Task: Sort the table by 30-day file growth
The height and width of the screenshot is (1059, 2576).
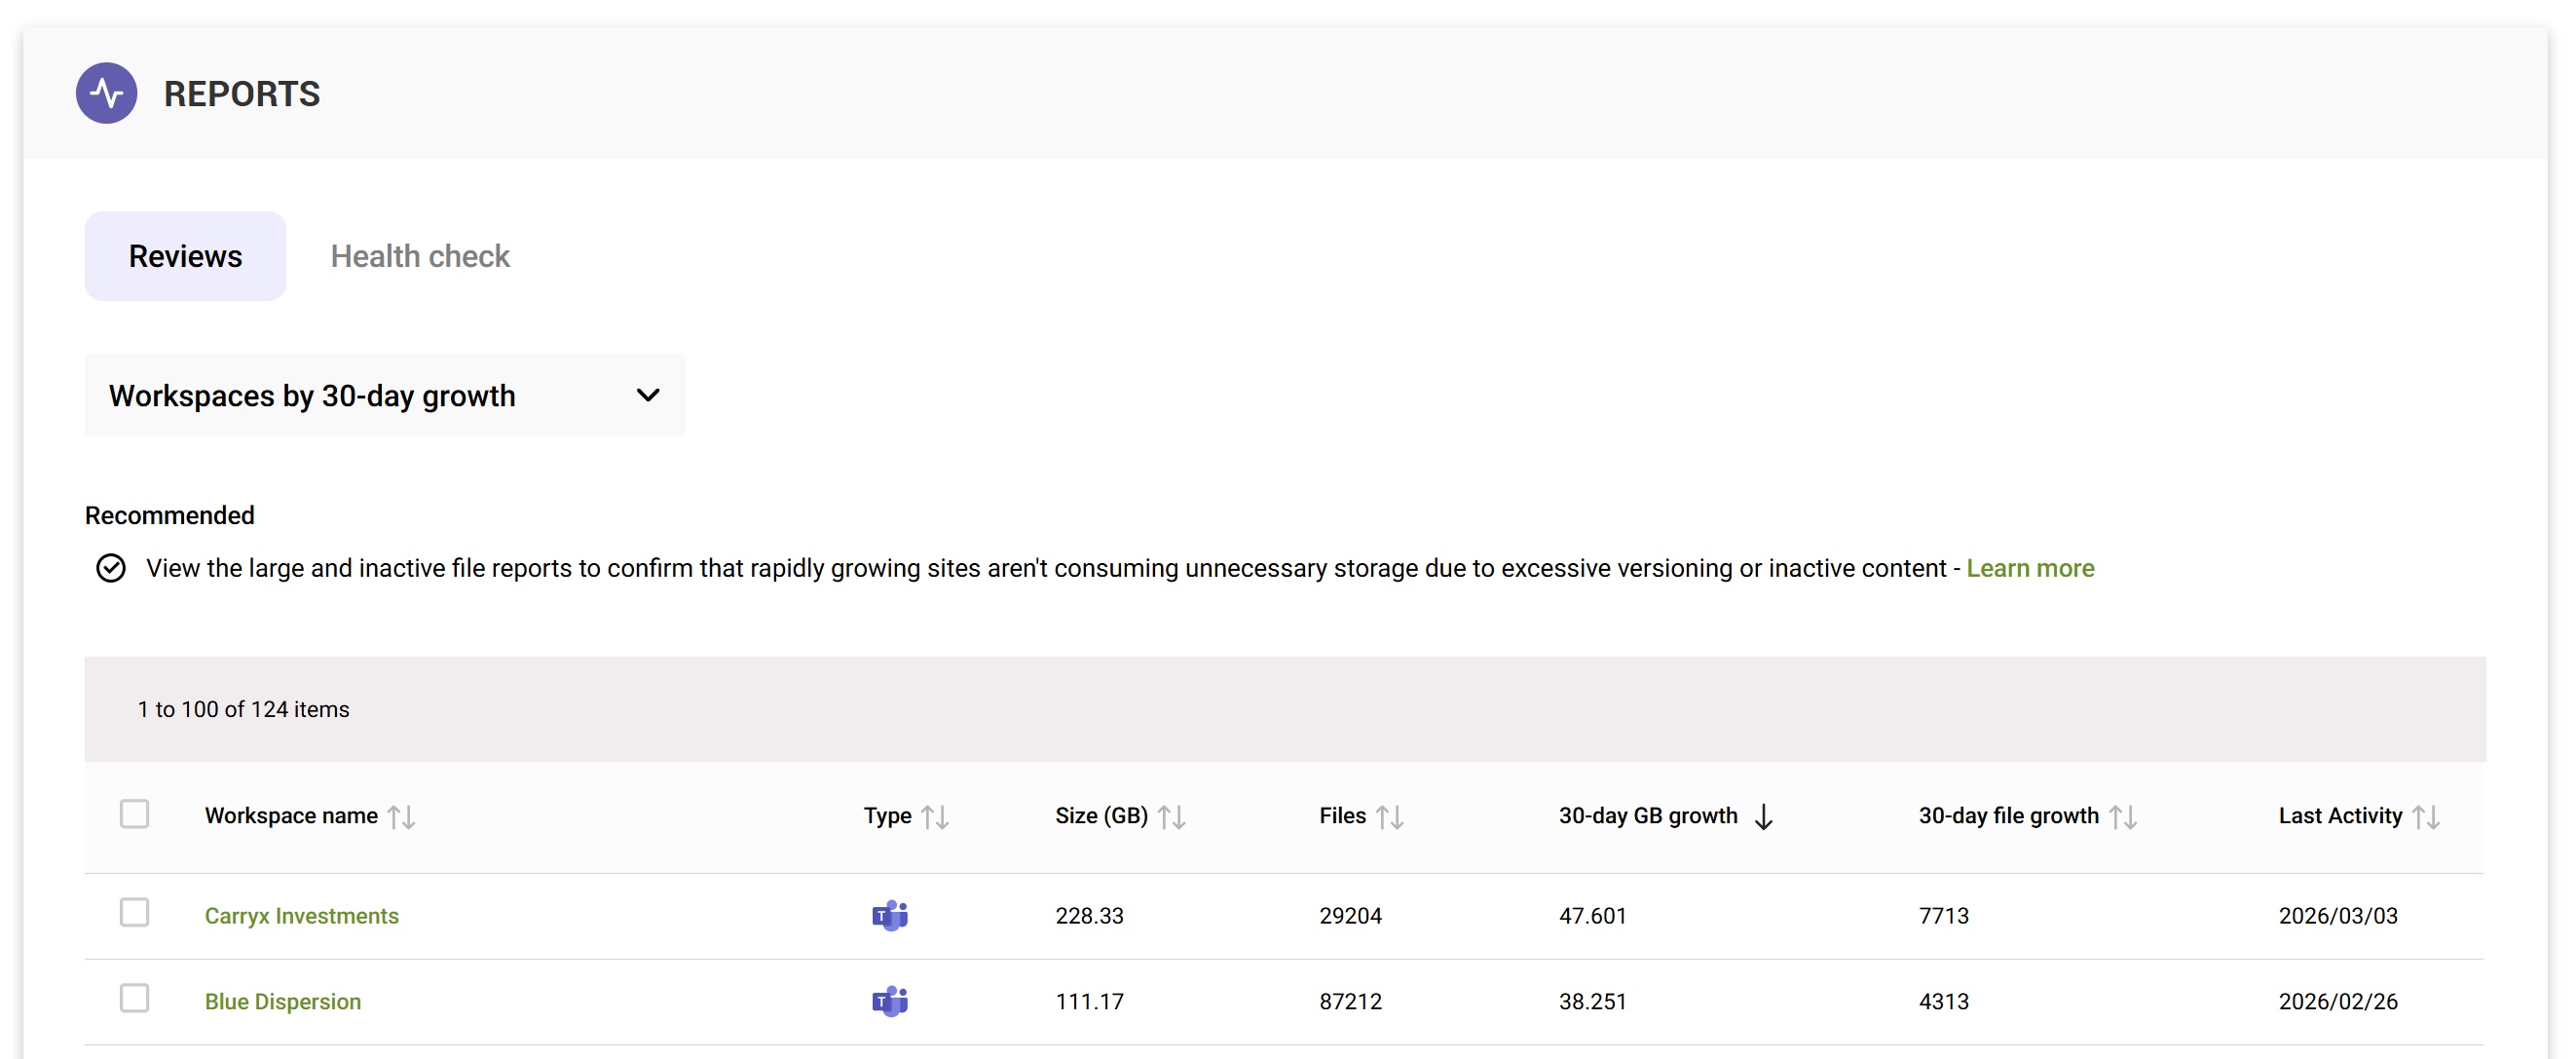Action: coord(2123,815)
